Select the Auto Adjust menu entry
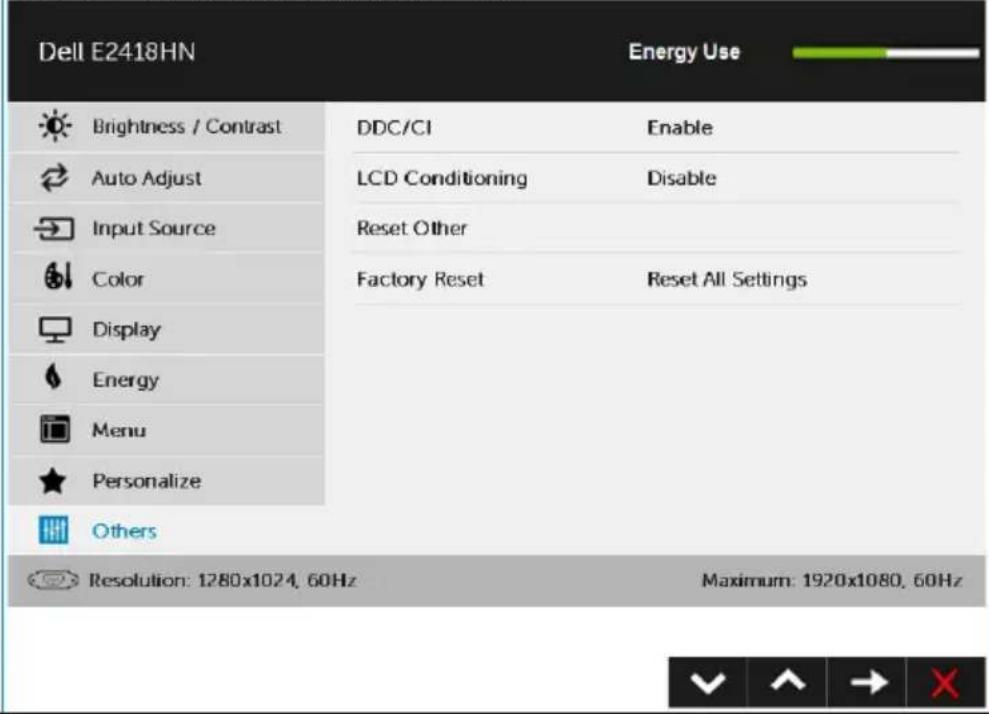The image size is (989, 714). (x=167, y=178)
